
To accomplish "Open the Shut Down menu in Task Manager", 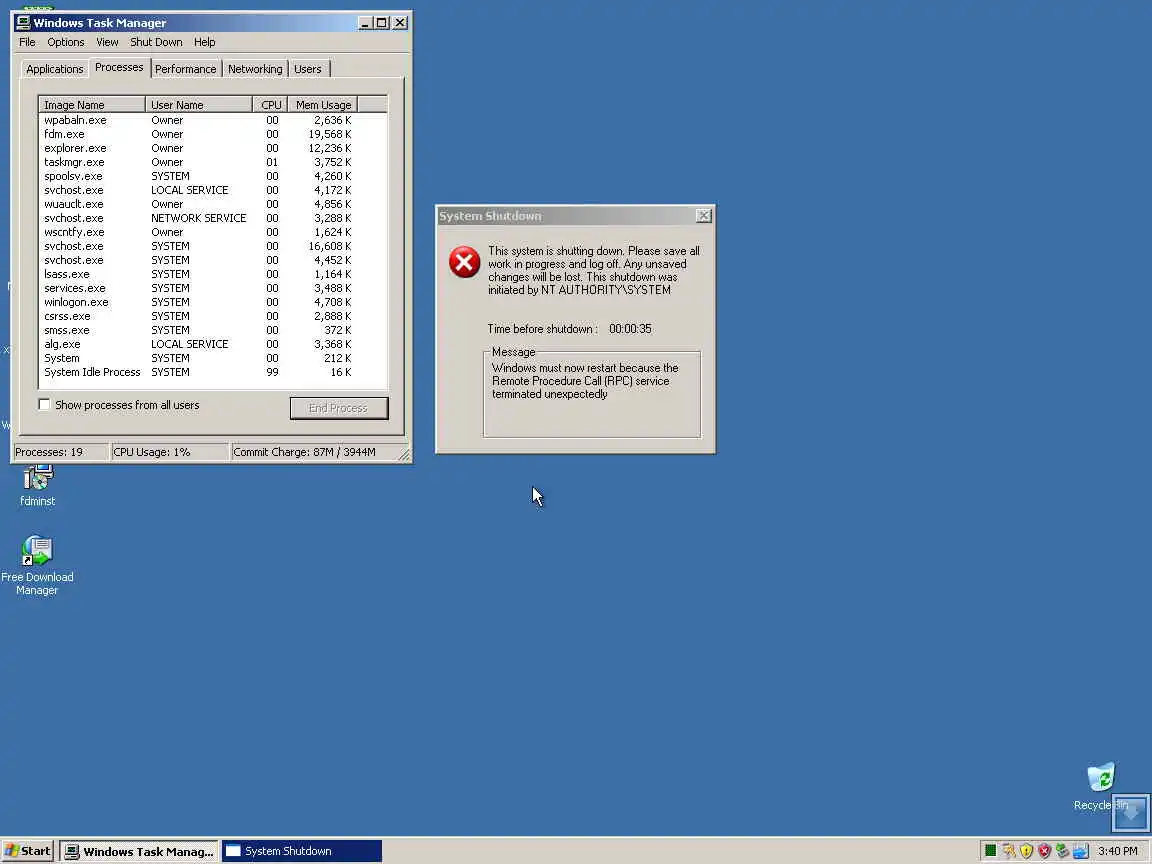I will pos(156,42).
